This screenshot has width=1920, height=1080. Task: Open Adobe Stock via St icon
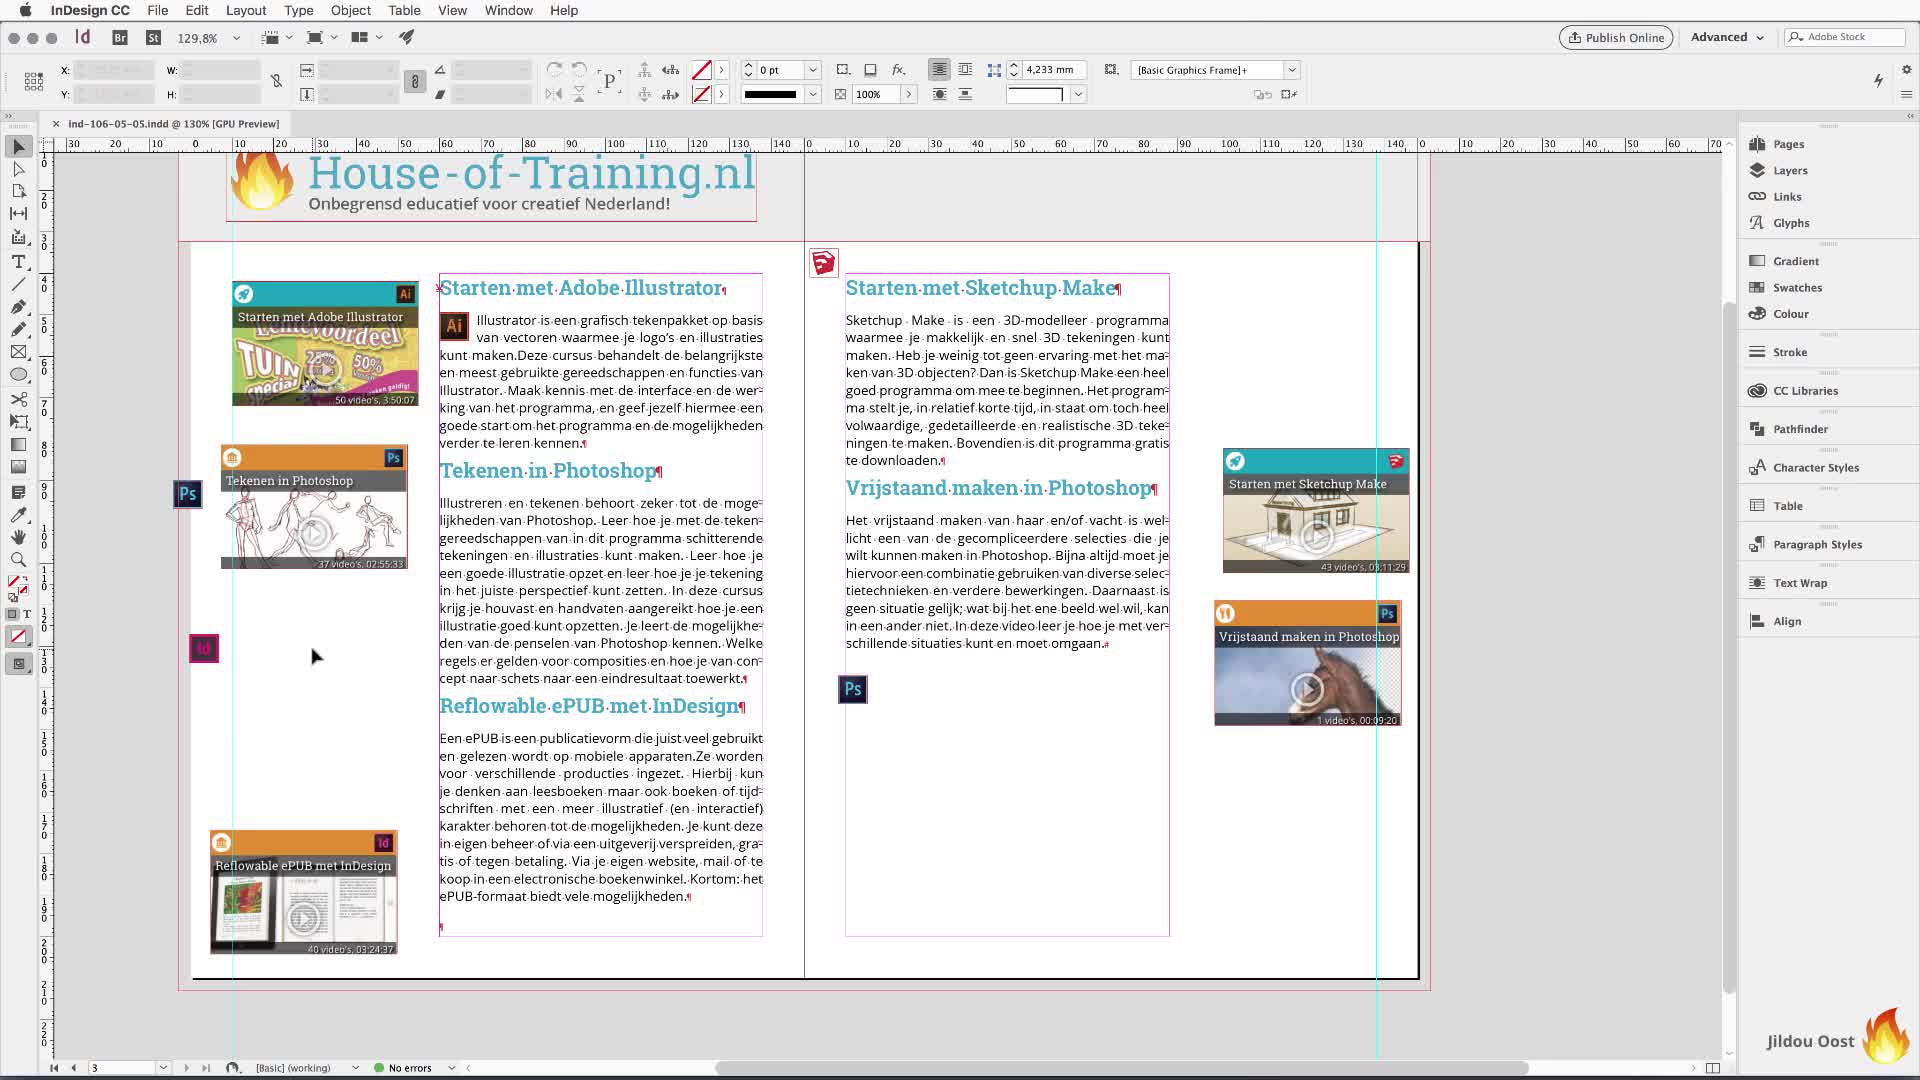coord(153,38)
